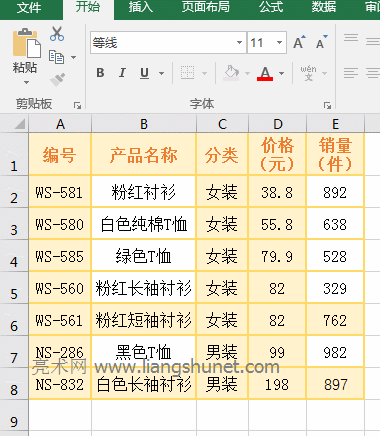Click the cell containing WS-581
380x436 pixels.
pos(60,192)
